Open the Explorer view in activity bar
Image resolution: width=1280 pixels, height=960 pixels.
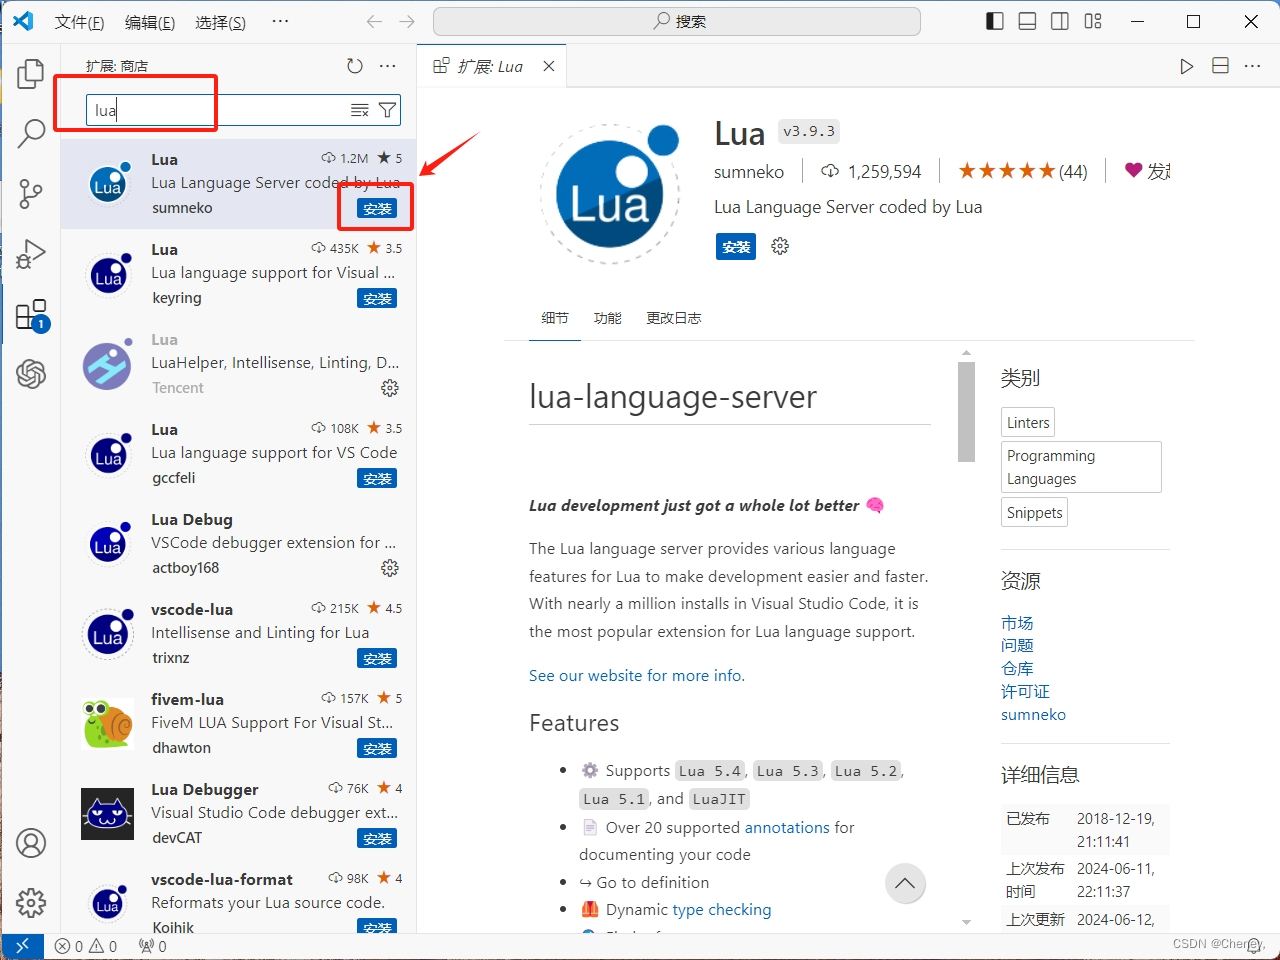point(31,73)
